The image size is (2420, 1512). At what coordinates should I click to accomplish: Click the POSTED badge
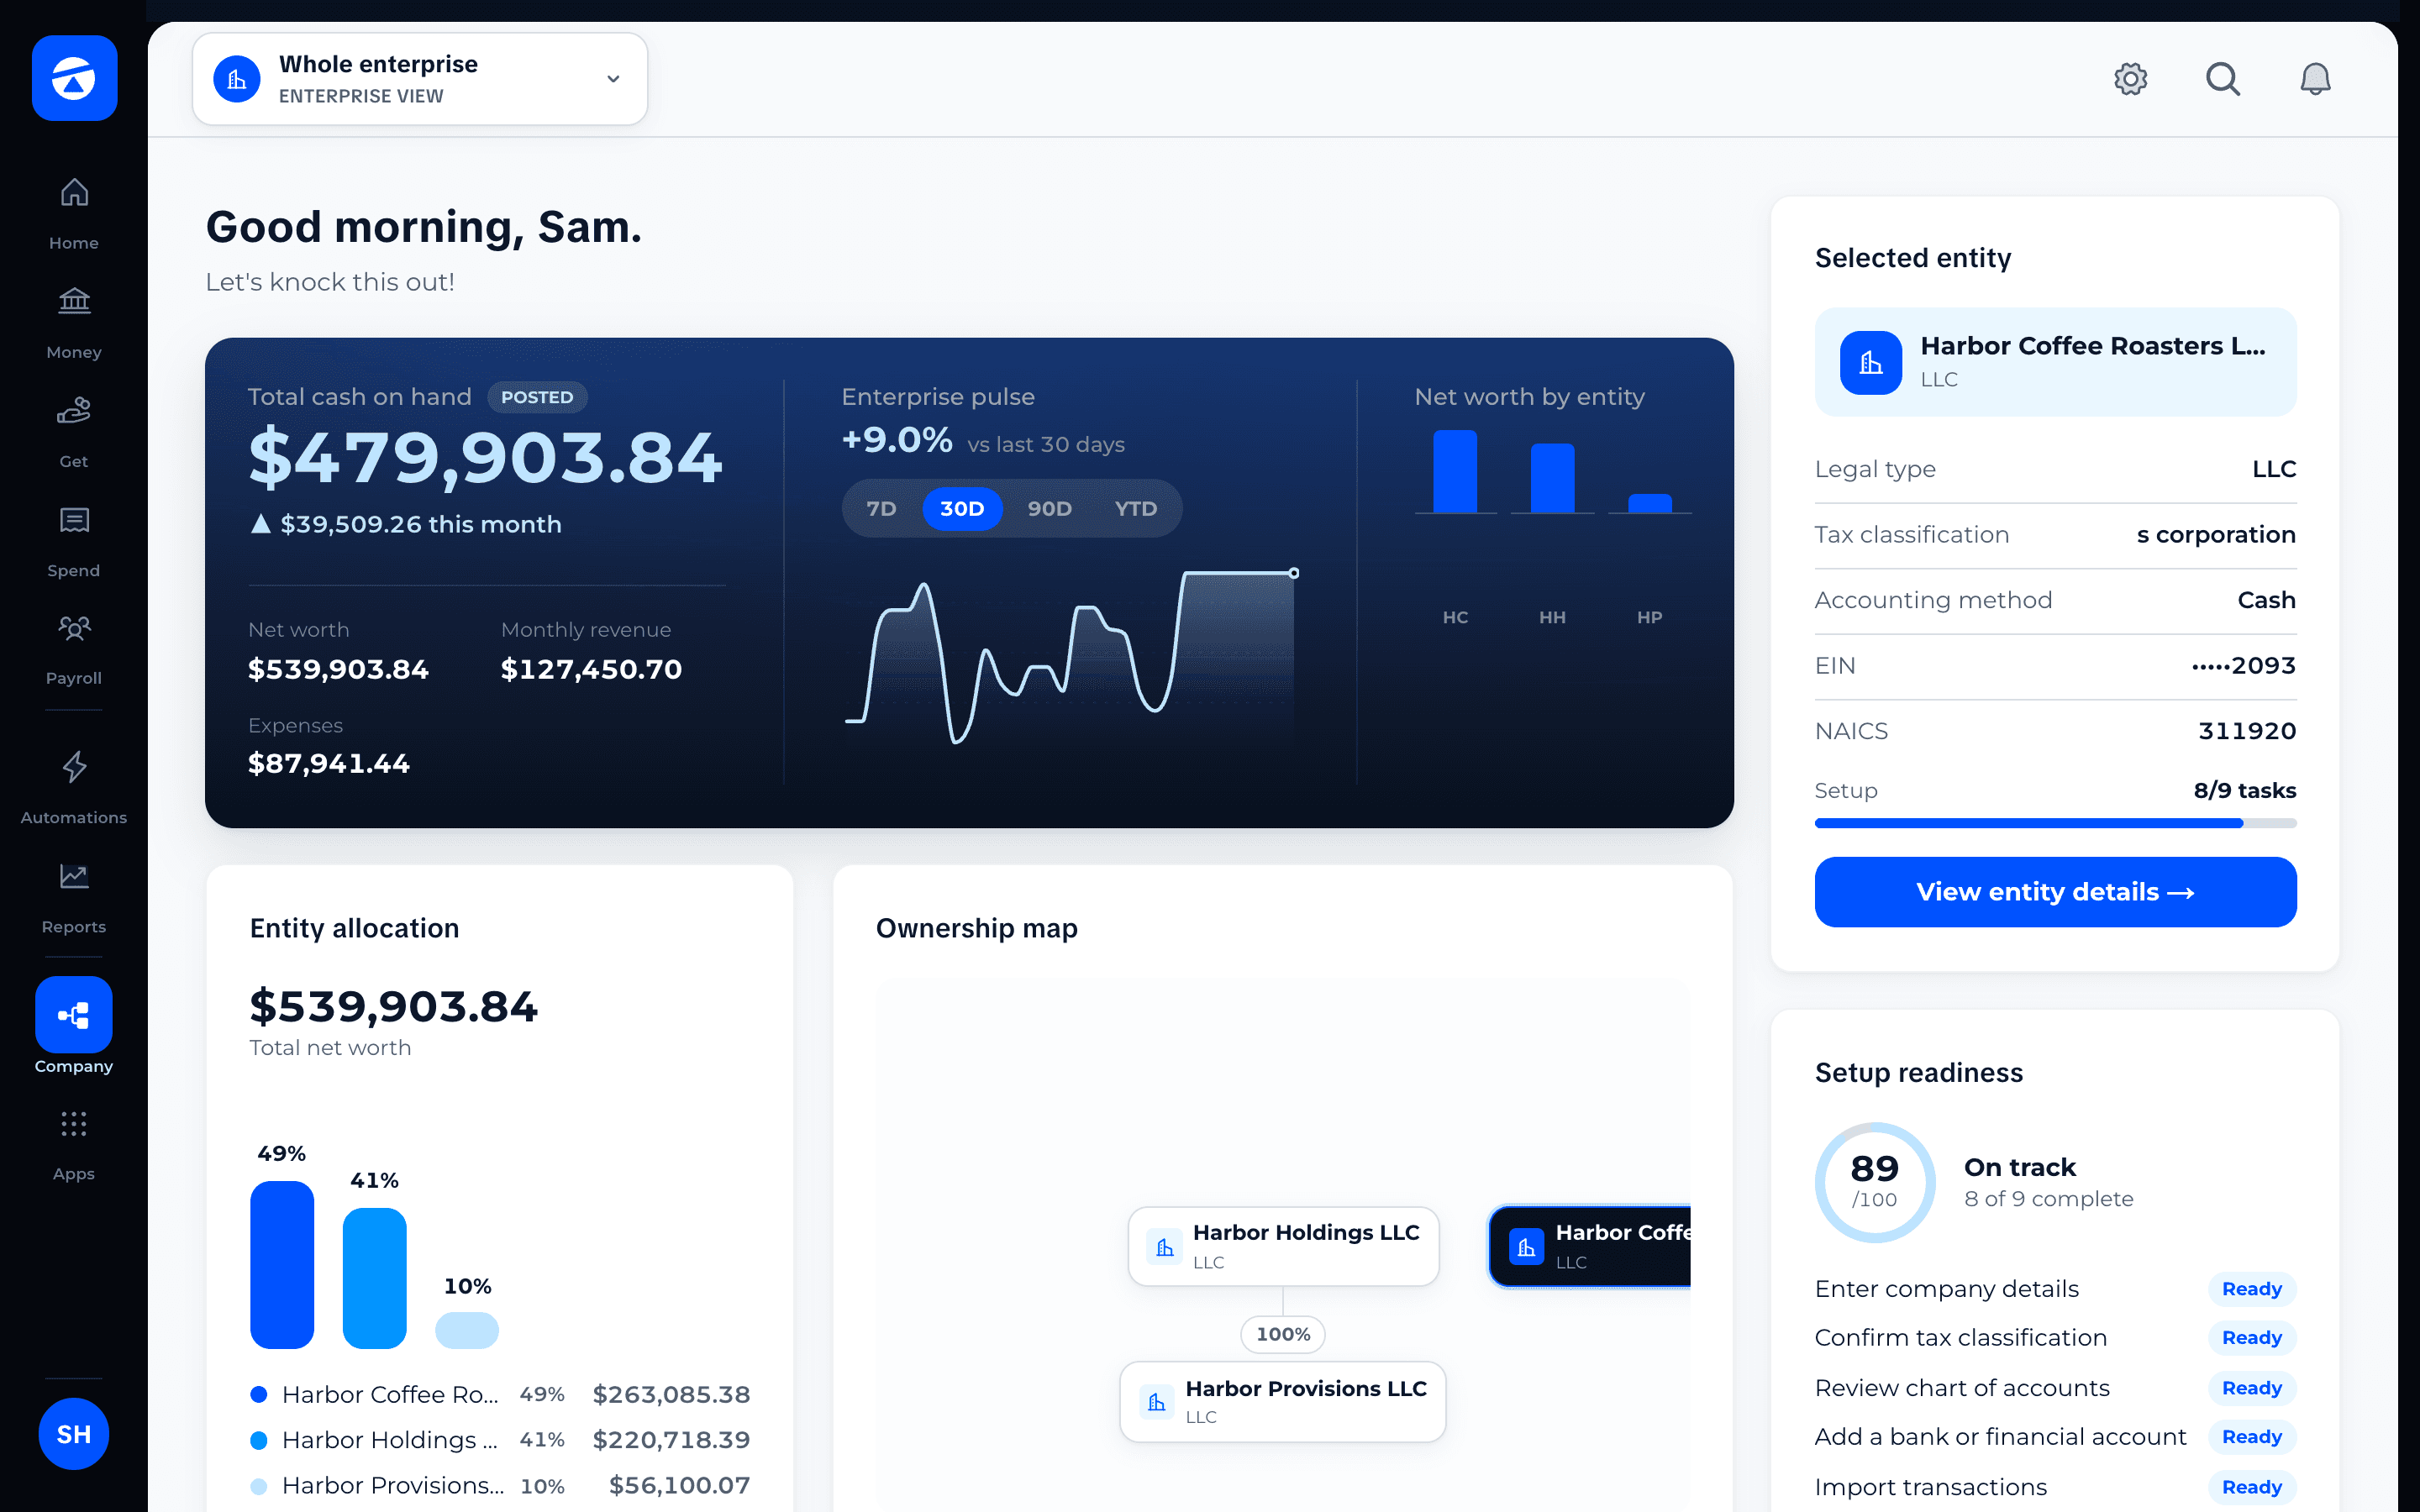click(x=537, y=397)
